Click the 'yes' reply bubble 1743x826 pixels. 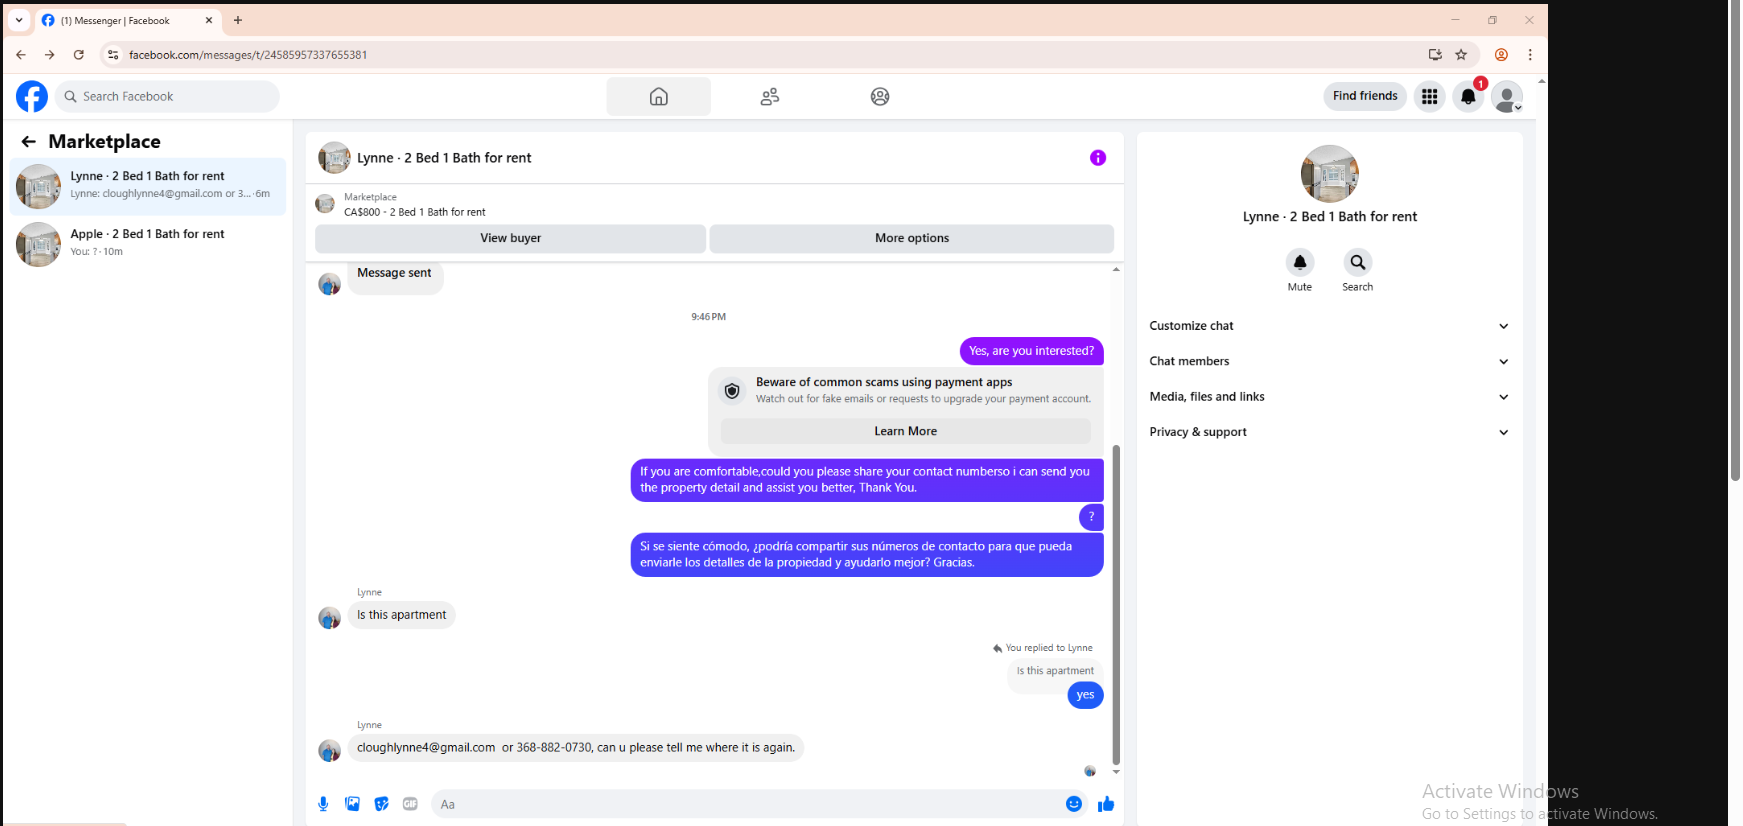(1085, 695)
